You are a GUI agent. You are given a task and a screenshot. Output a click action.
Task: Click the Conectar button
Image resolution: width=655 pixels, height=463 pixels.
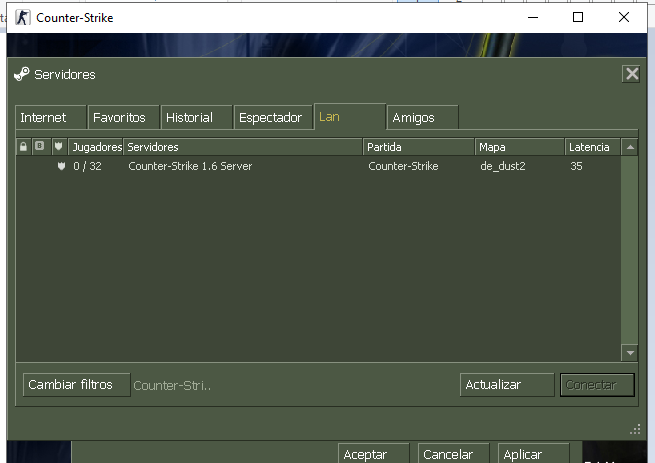[x=597, y=384]
